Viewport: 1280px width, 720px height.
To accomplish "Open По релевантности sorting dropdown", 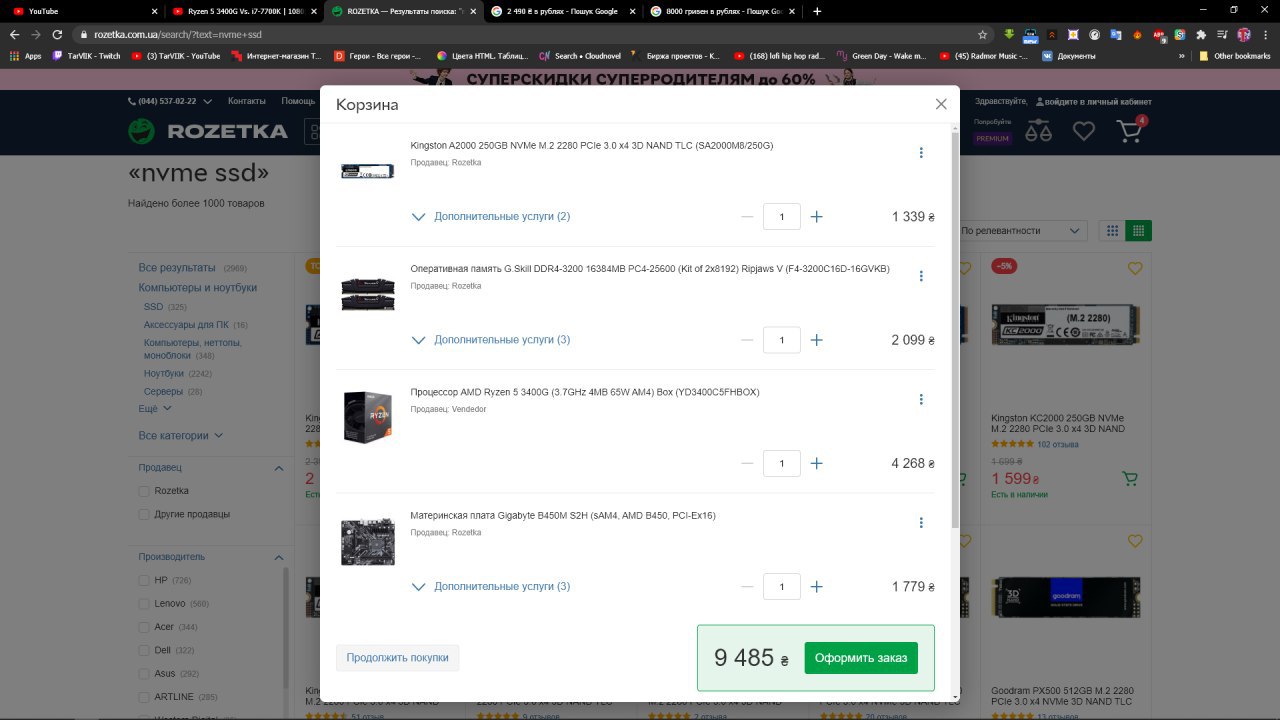I will (1020, 231).
